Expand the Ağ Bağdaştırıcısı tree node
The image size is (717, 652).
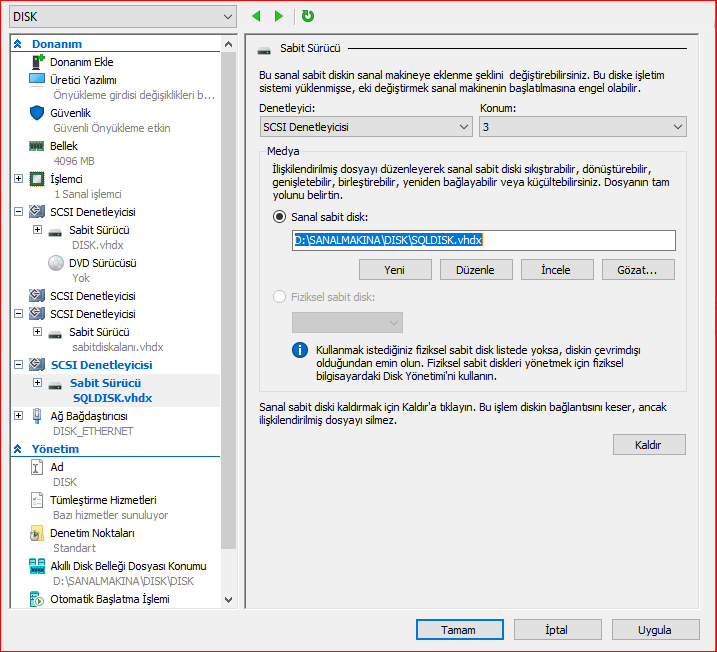[x=19, y=416]
